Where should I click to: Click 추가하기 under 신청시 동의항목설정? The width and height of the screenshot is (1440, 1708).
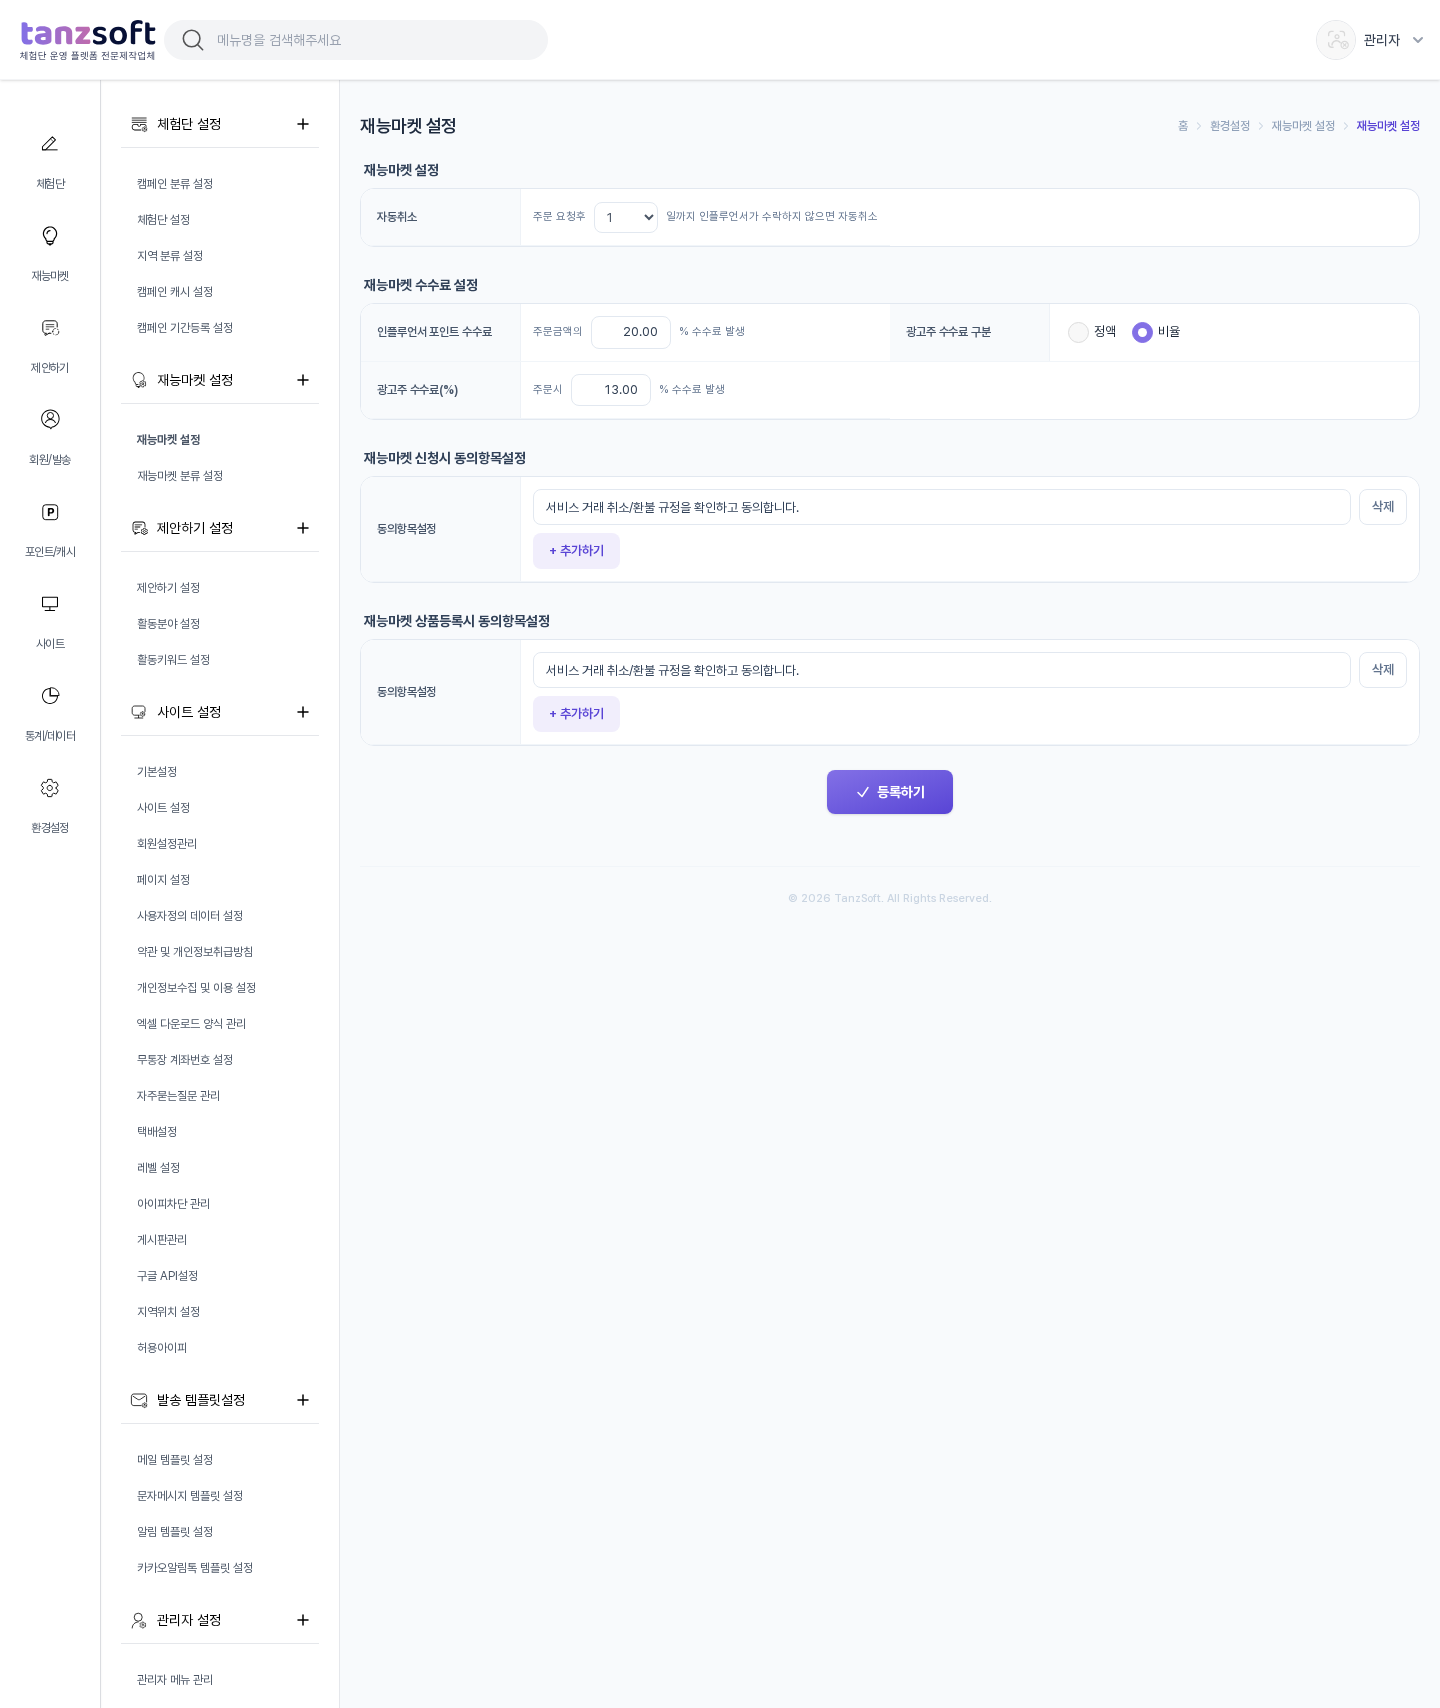[576, 551]
